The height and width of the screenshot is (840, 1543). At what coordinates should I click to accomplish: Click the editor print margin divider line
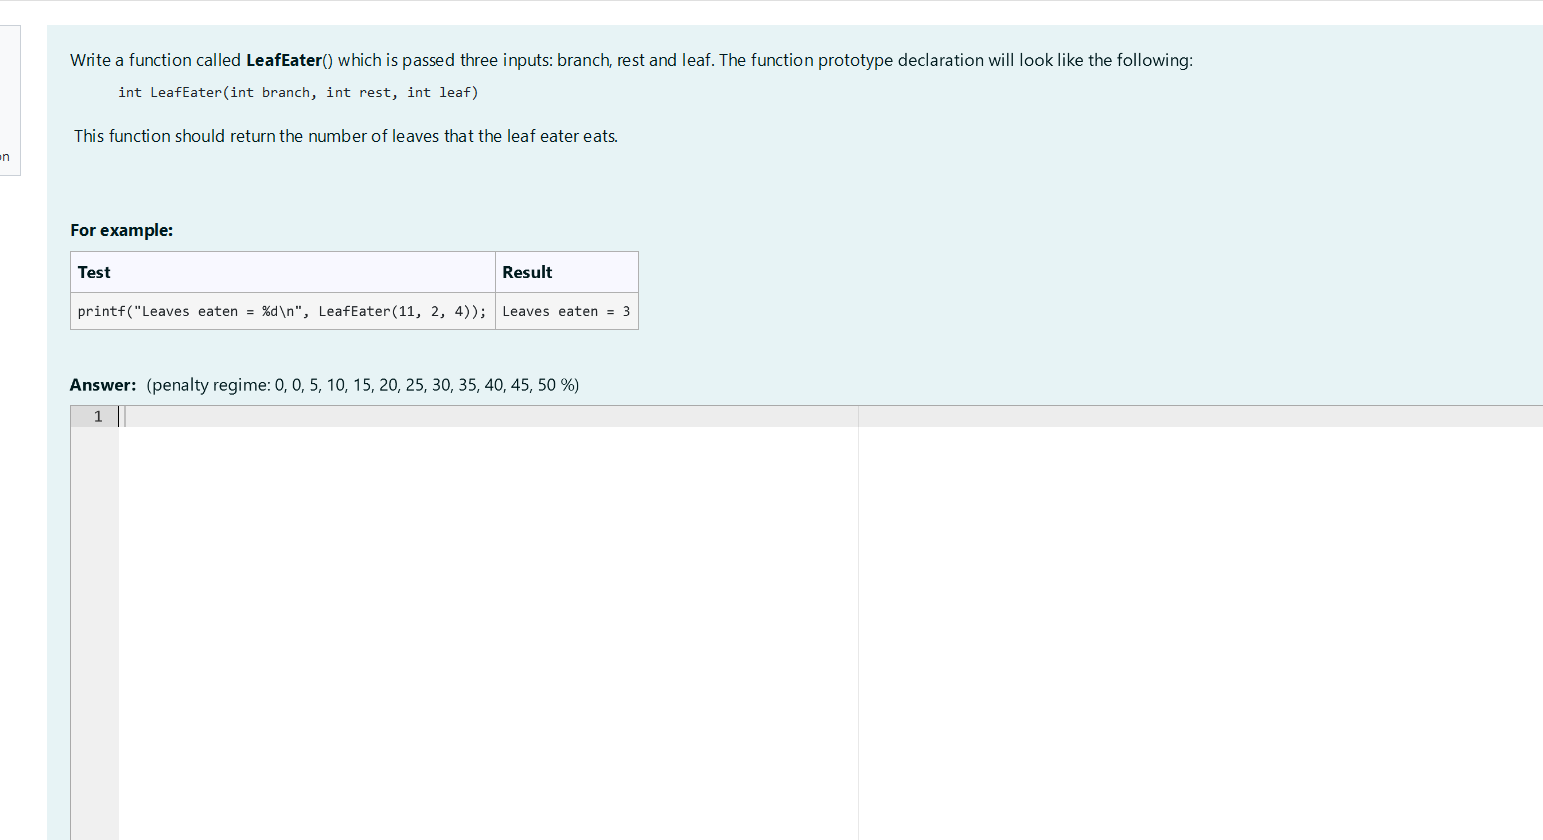tap(858, 600)
